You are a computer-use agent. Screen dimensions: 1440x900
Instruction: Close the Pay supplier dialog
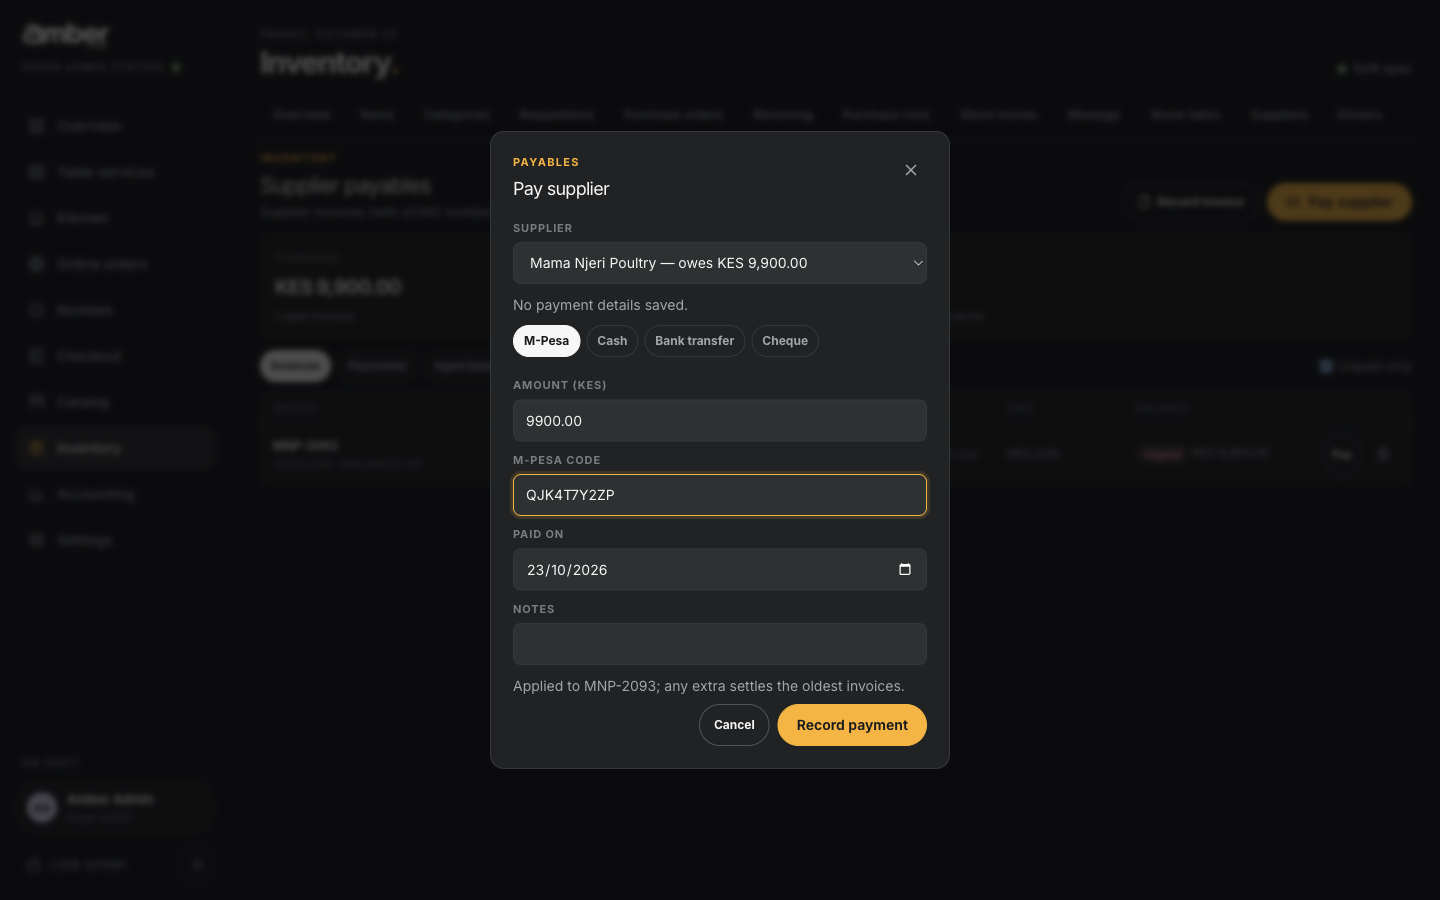[910, 170]
